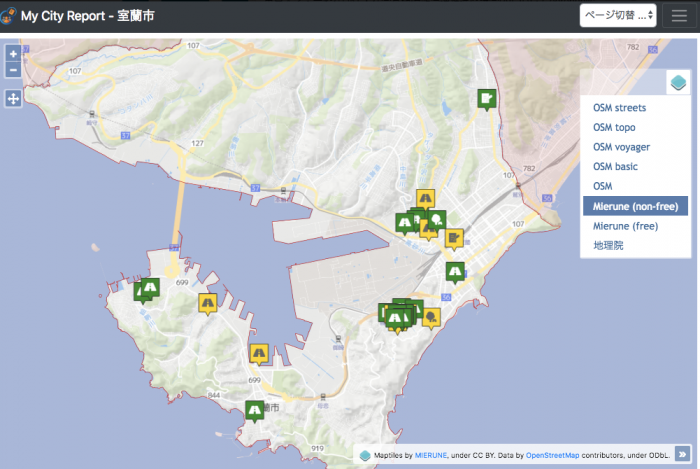Zoom out of the map

pyautogui.click(x=13, y=70)
